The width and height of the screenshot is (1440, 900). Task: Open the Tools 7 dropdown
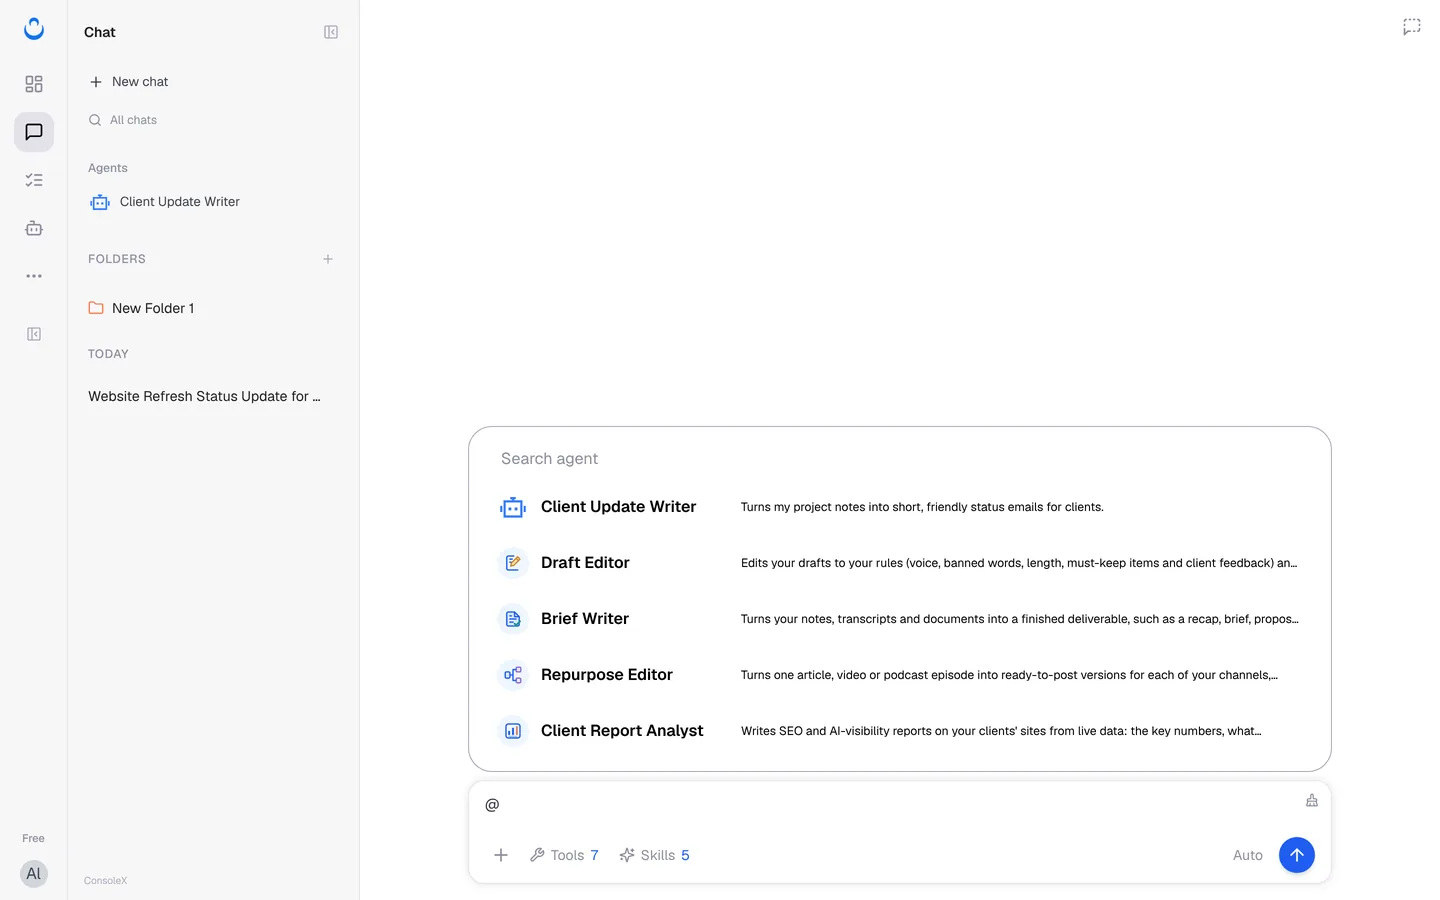(x=564, y=855)
